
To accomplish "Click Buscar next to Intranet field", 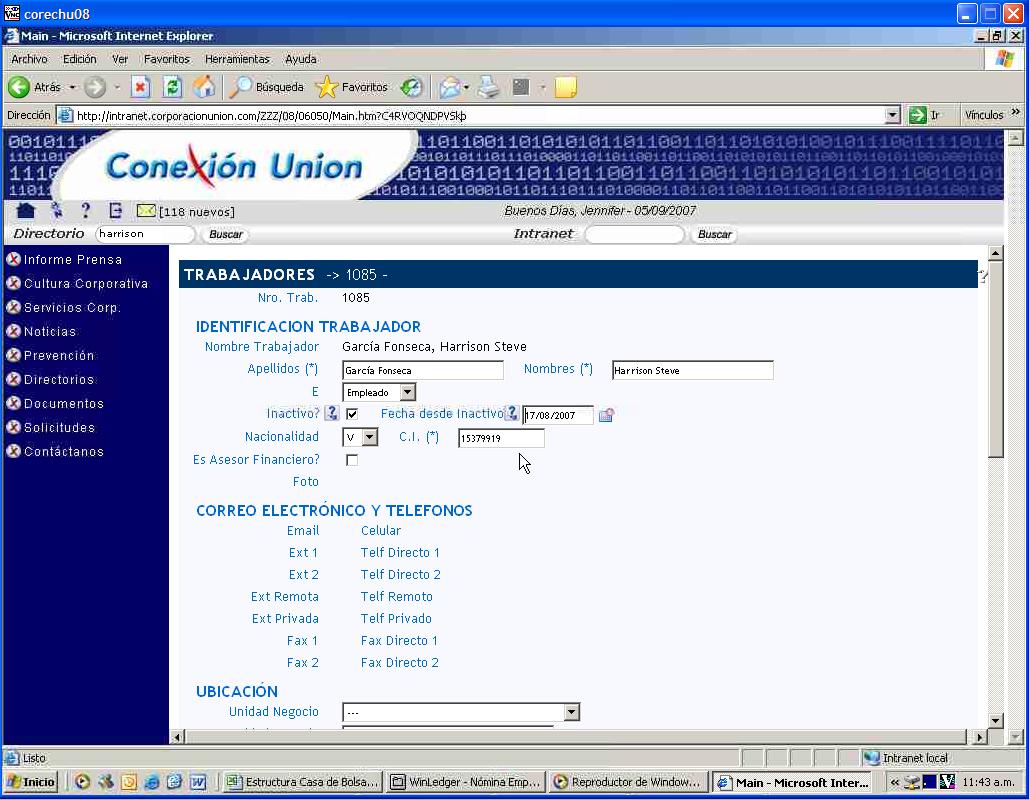I will 715,234.
